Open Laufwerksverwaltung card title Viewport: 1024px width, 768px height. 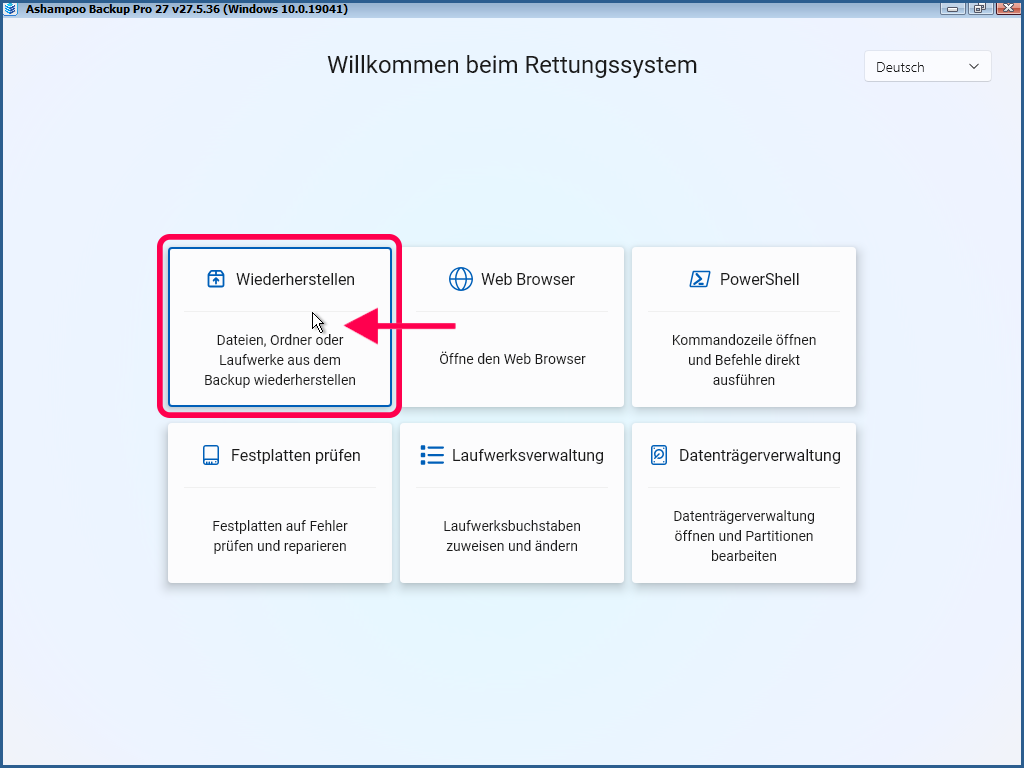coord(528,455)
